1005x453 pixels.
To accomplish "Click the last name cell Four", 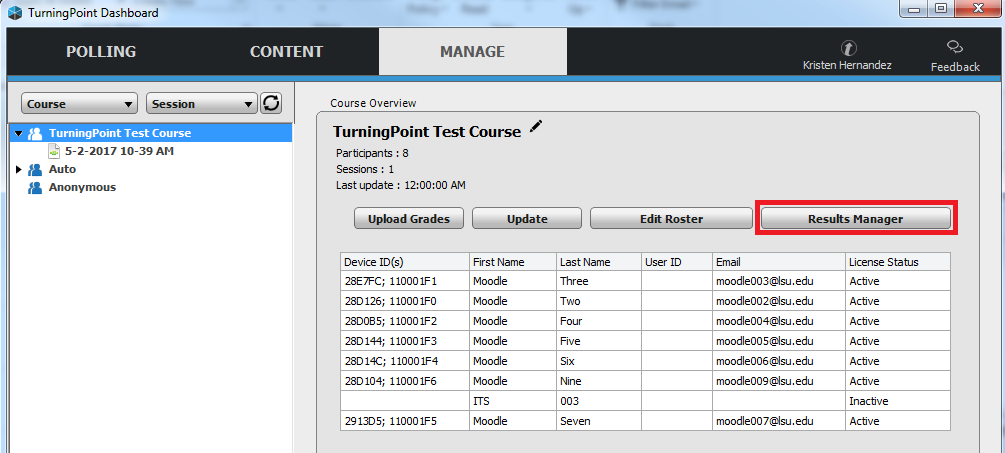I will 599,320.
